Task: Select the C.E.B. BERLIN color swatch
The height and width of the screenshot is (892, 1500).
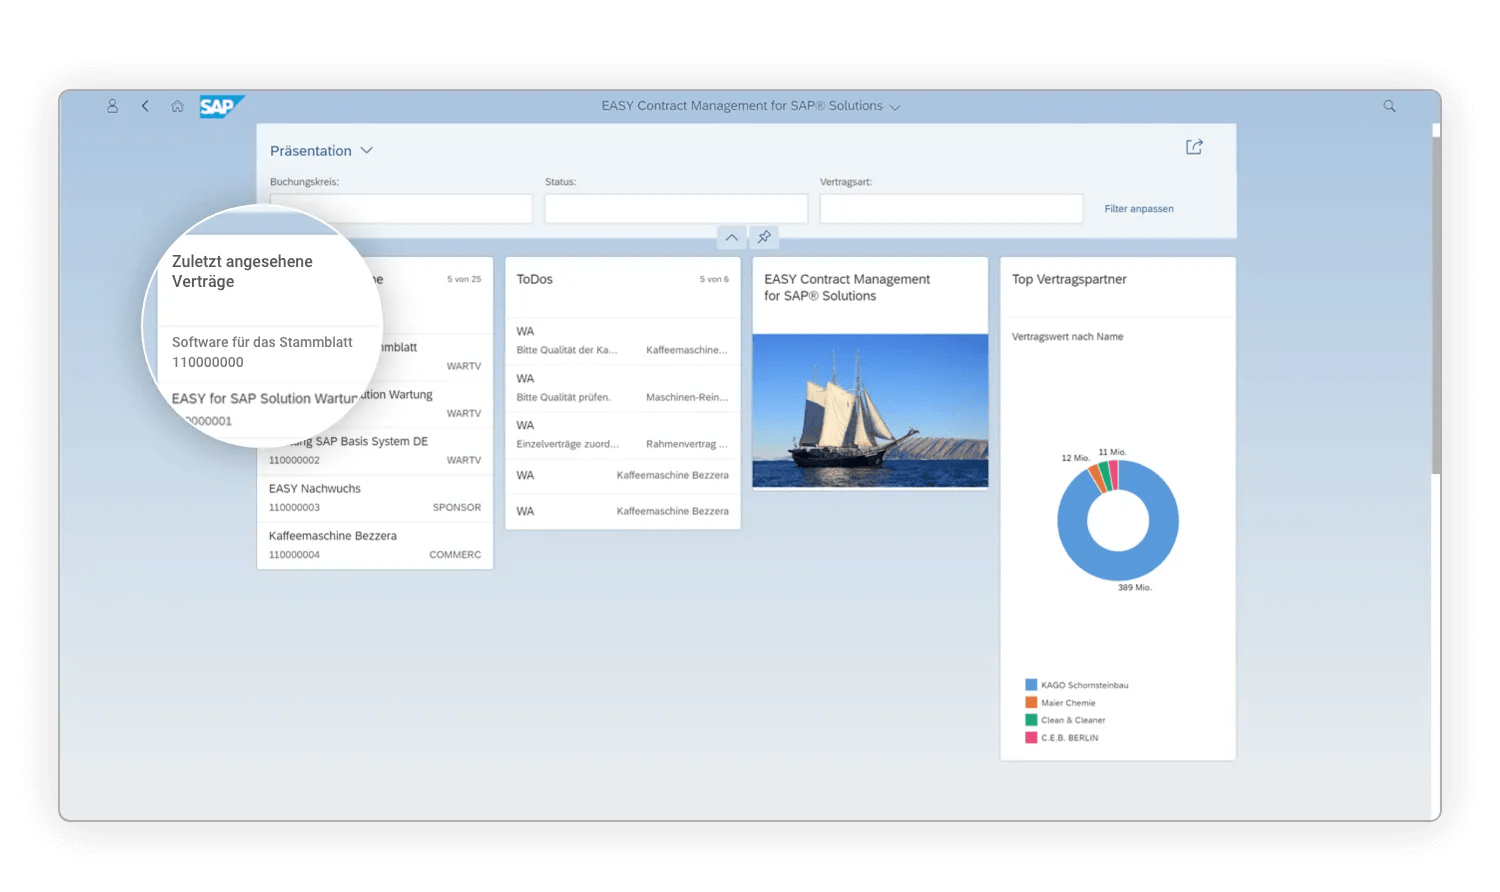Action: [x=1029, y=737]
